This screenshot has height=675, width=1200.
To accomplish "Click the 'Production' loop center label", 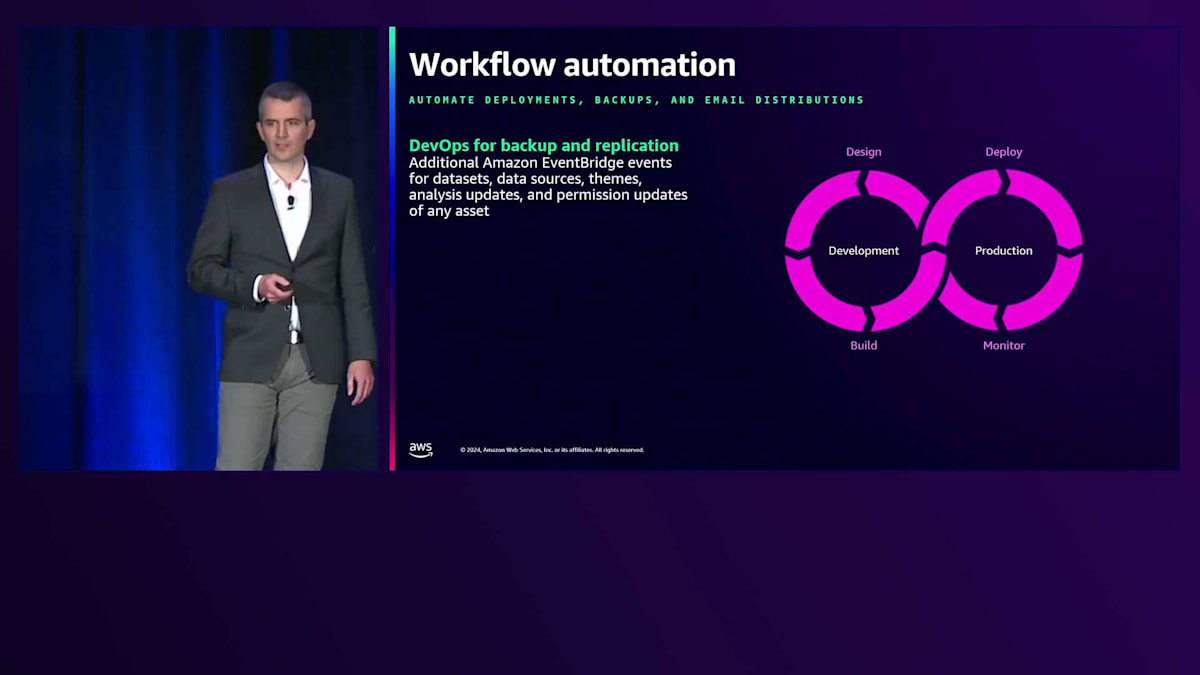I will point(1004,251).
